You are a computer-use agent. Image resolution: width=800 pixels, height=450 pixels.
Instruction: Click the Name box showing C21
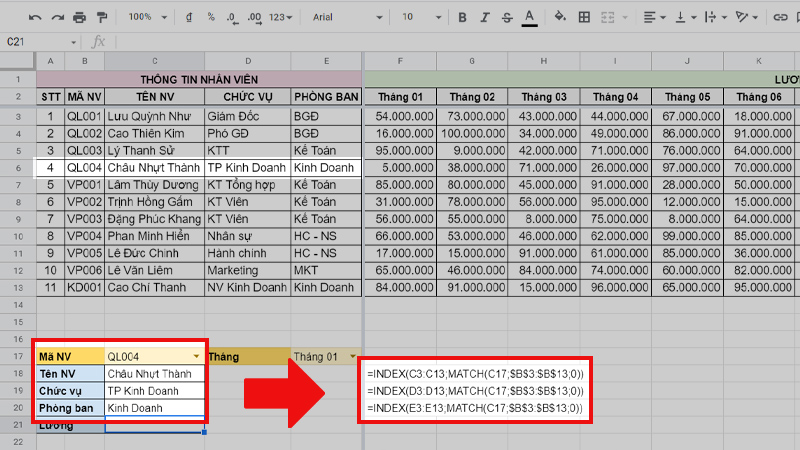point(40,42)
